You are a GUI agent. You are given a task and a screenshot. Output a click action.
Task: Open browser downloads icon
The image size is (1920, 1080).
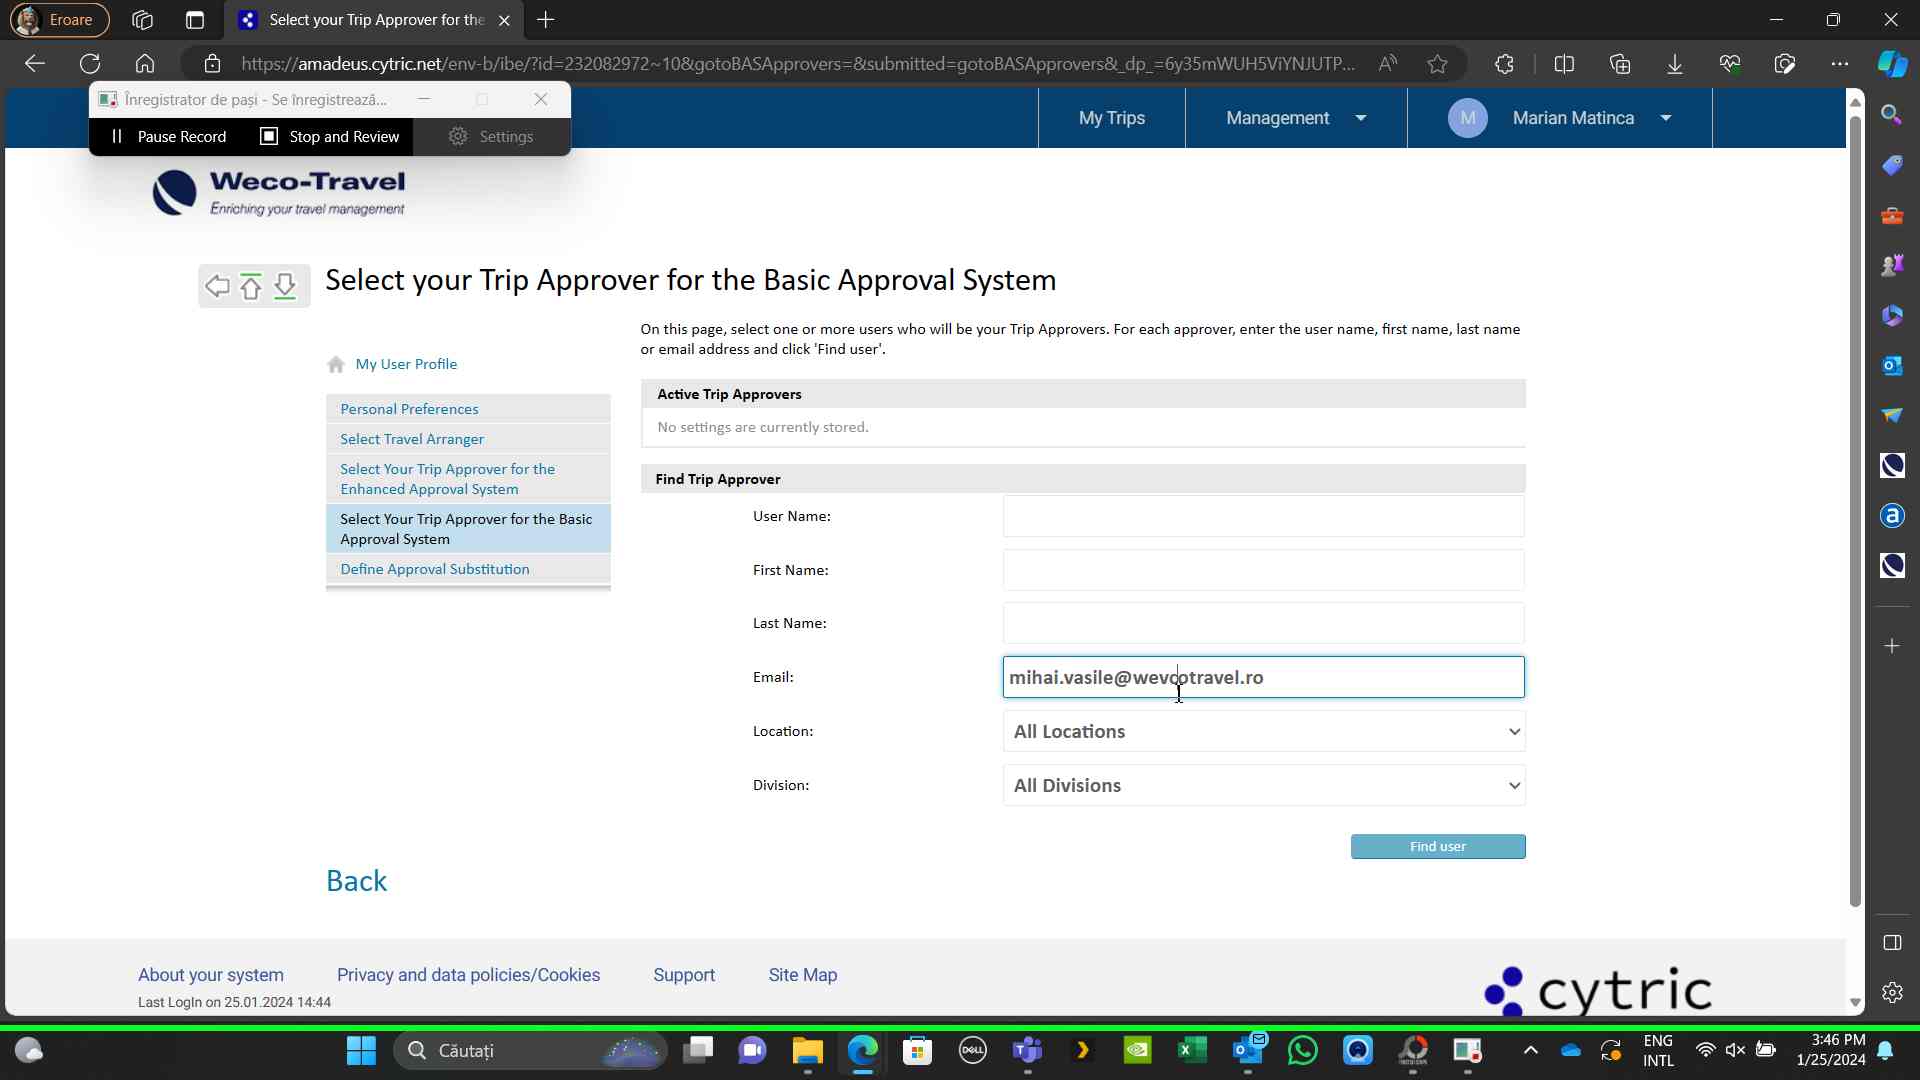(1675, 64)
